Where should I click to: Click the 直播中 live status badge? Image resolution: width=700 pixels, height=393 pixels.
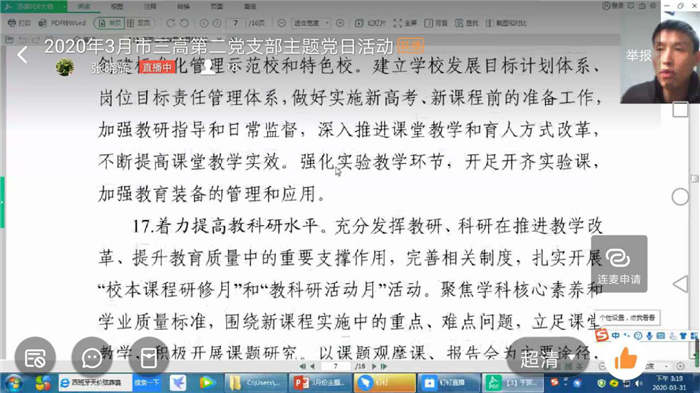click(x=157, y=67)
